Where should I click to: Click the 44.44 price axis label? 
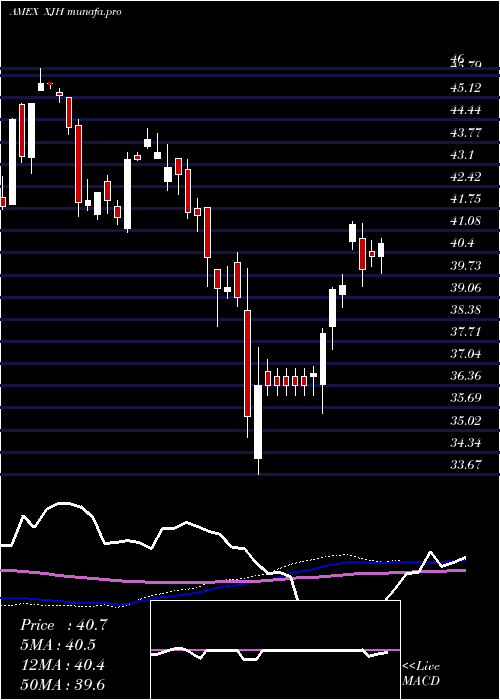pos(466,110)
